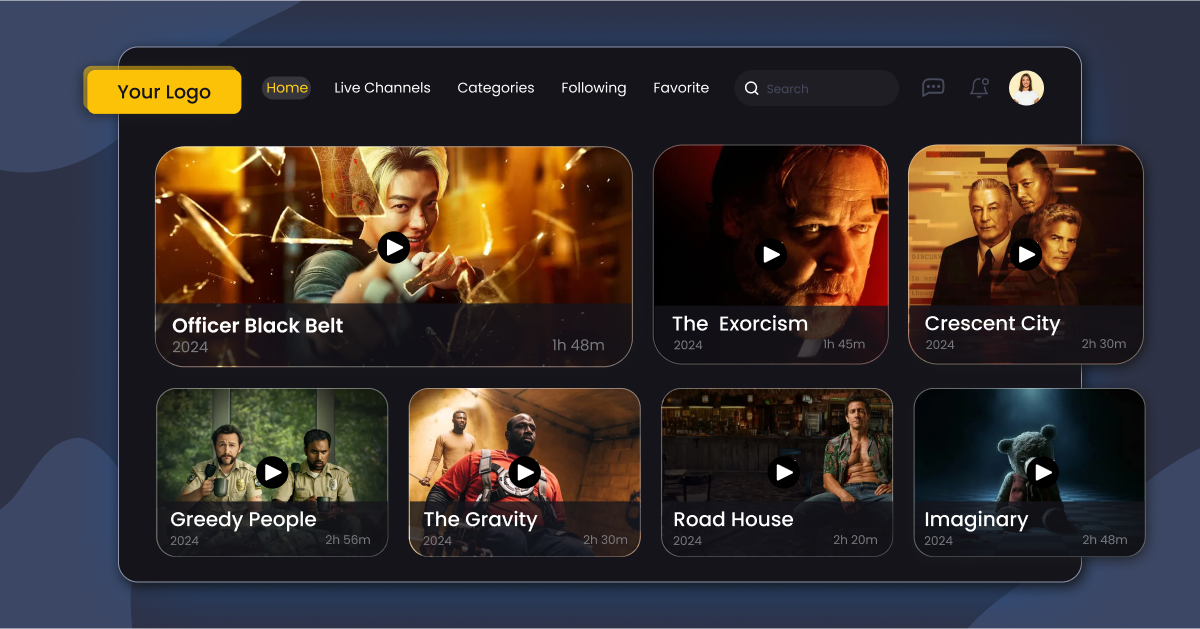Open your profile avatar picture
The width and height of the screenshot is (1200, 629).
1026,88
